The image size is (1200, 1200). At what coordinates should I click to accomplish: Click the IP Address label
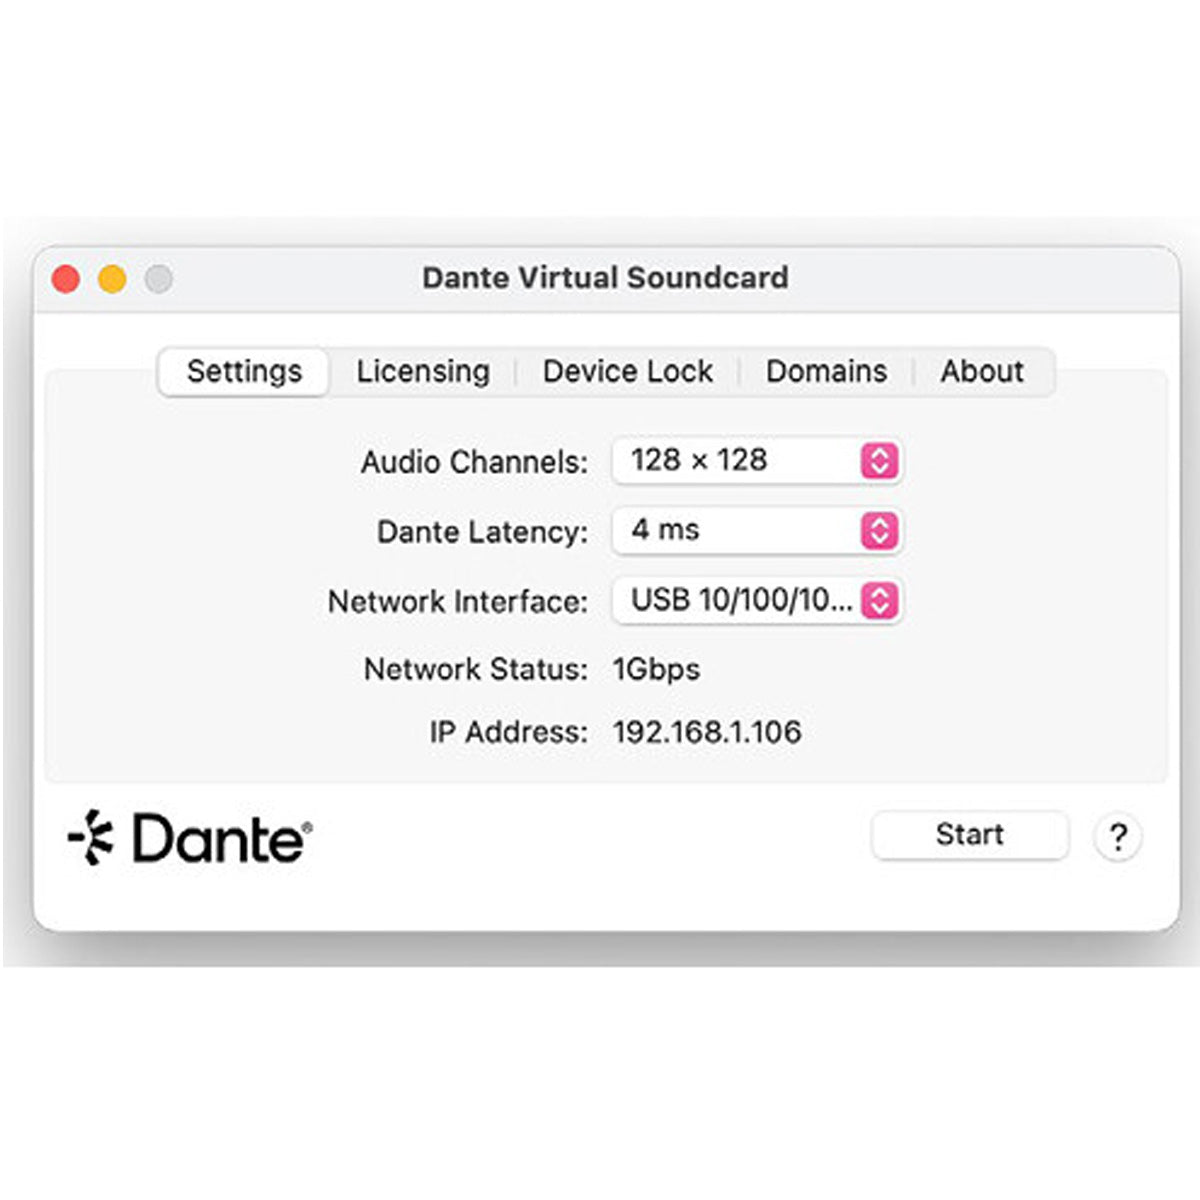click(508, 732)
